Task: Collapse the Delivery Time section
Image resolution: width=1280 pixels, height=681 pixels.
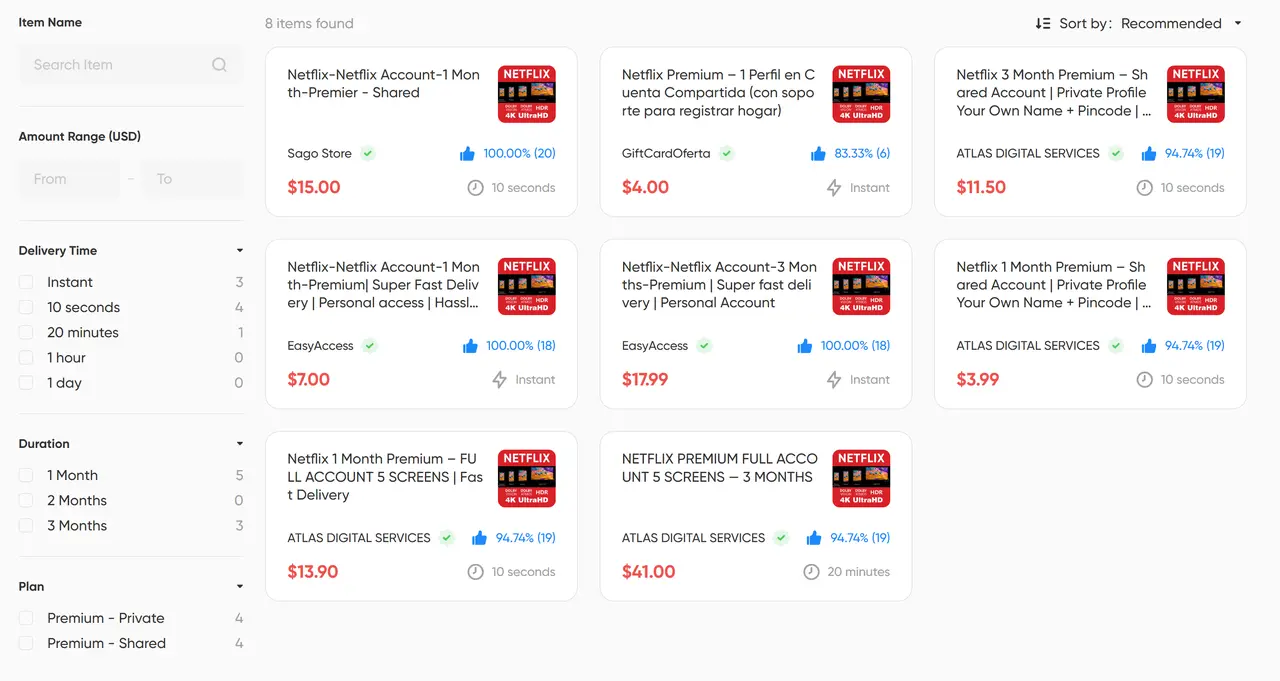Action: coord(239,250)
